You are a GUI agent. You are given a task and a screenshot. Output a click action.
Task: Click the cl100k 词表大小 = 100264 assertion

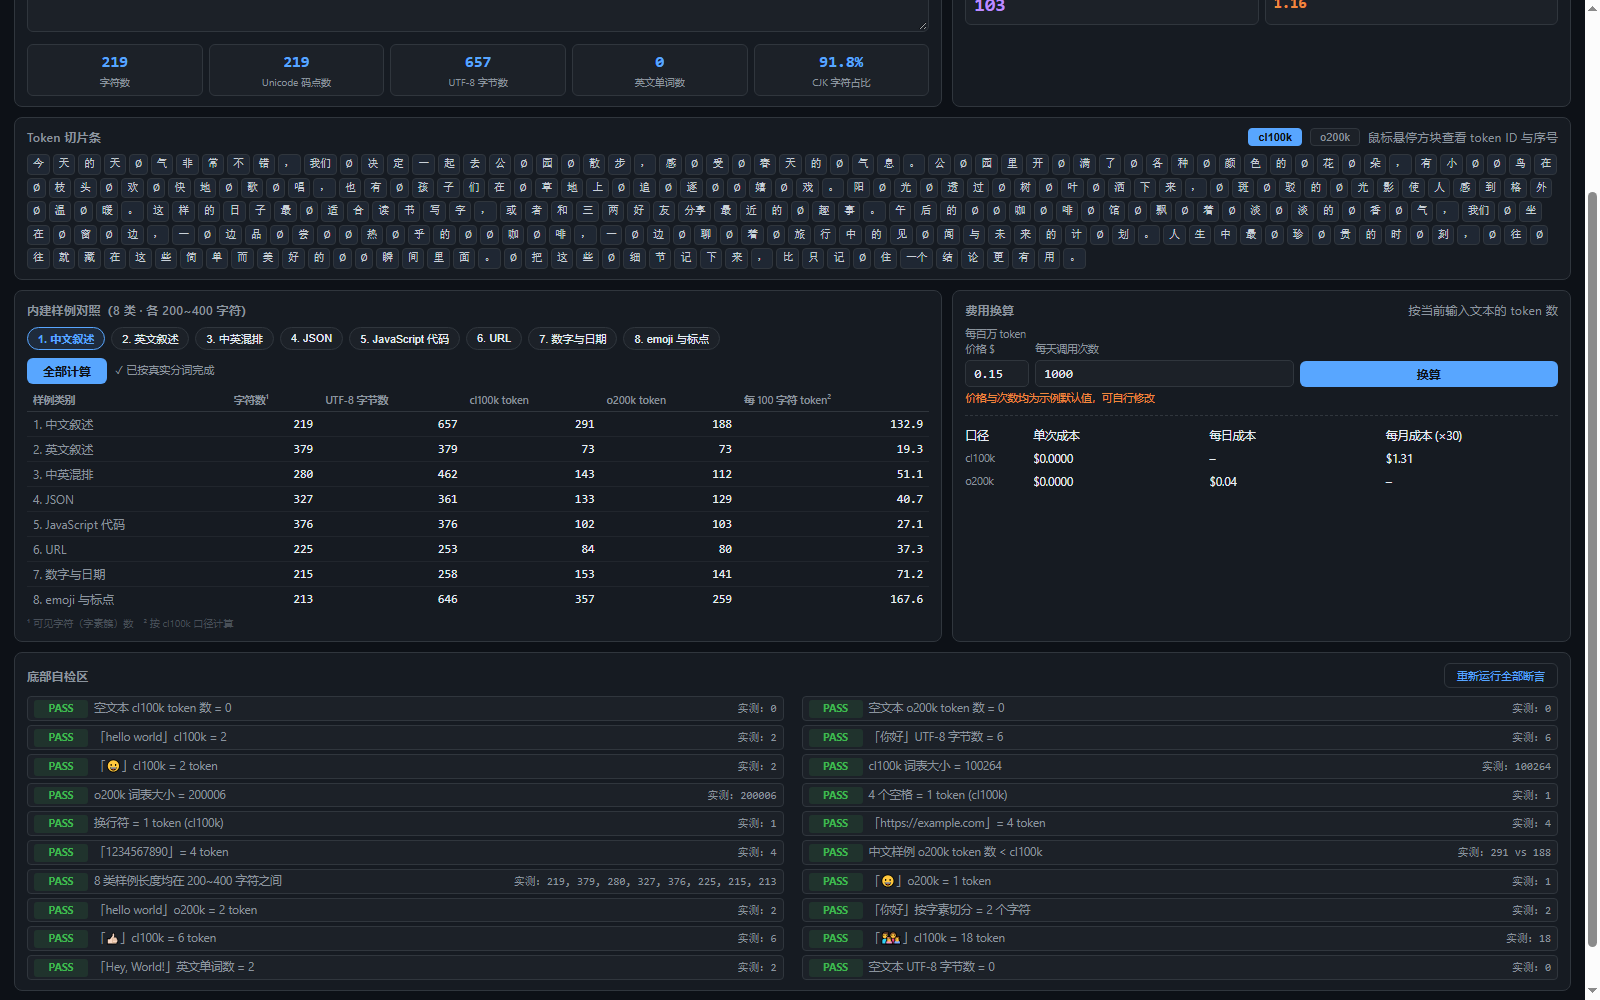(x=1180, y=766)
